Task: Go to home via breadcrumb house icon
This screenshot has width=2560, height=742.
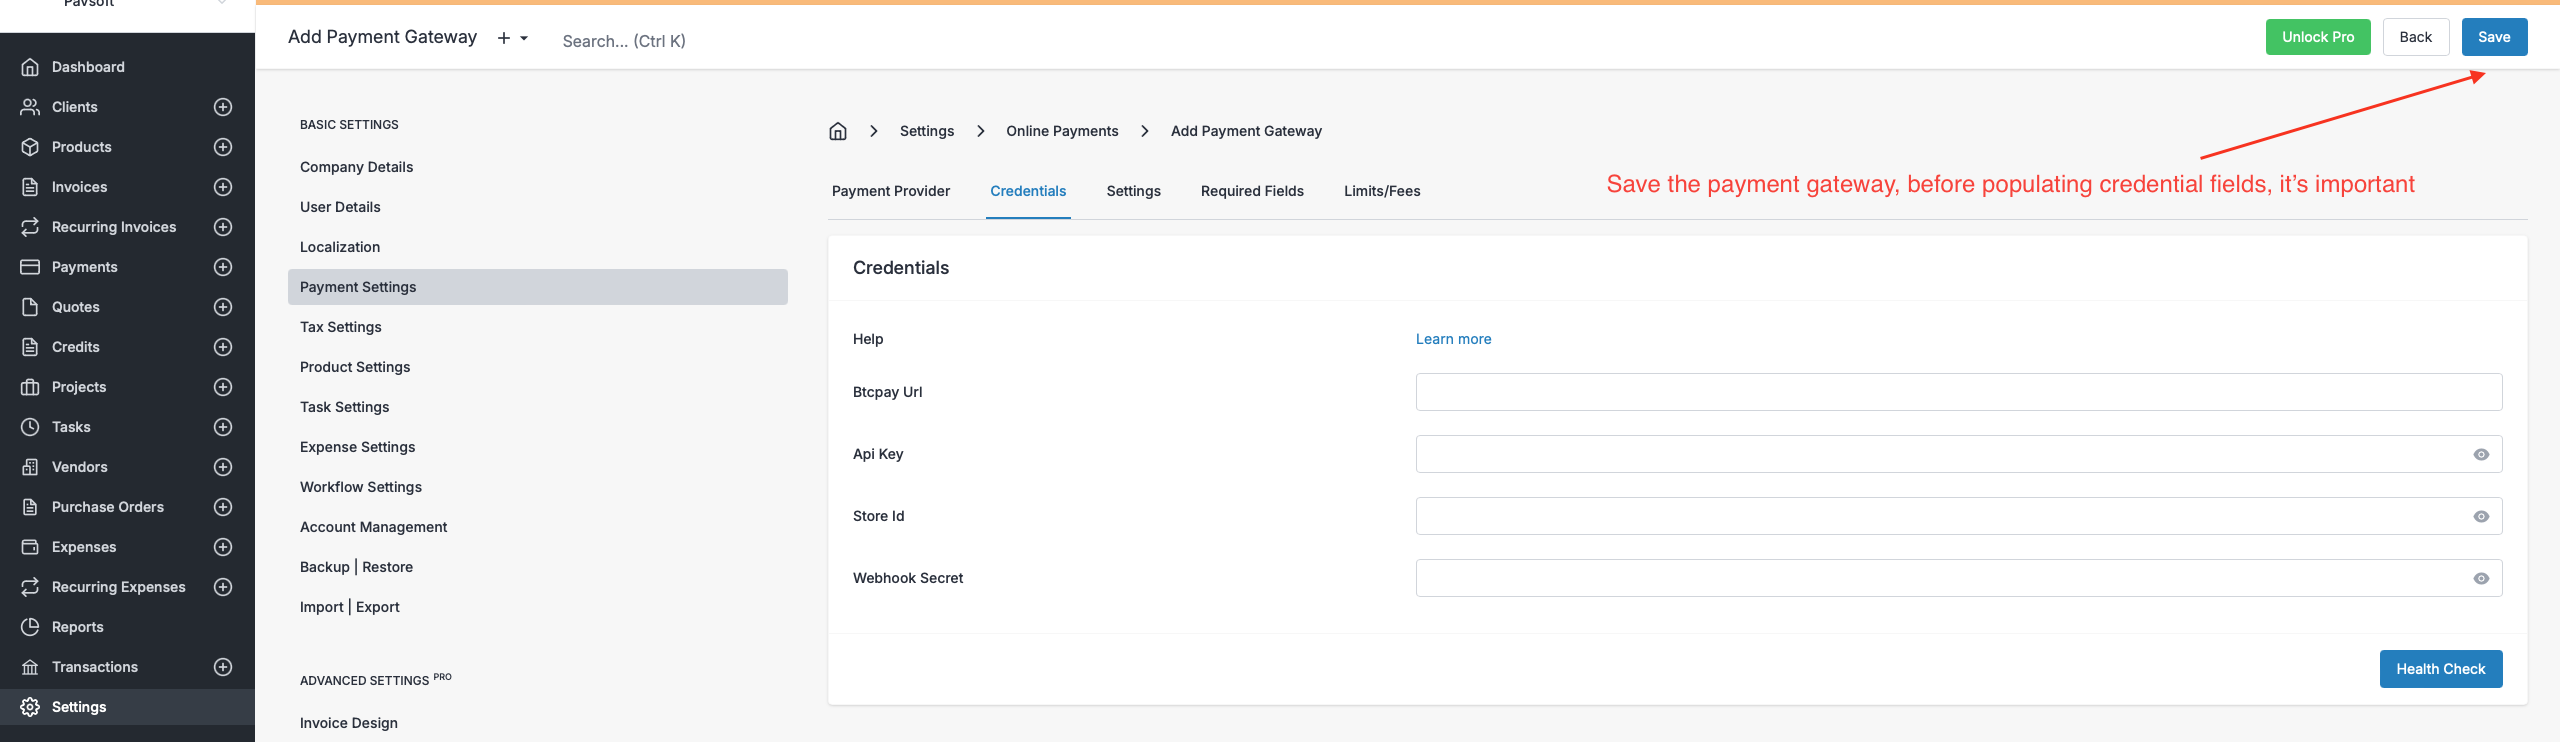Action: click(838, 131)
